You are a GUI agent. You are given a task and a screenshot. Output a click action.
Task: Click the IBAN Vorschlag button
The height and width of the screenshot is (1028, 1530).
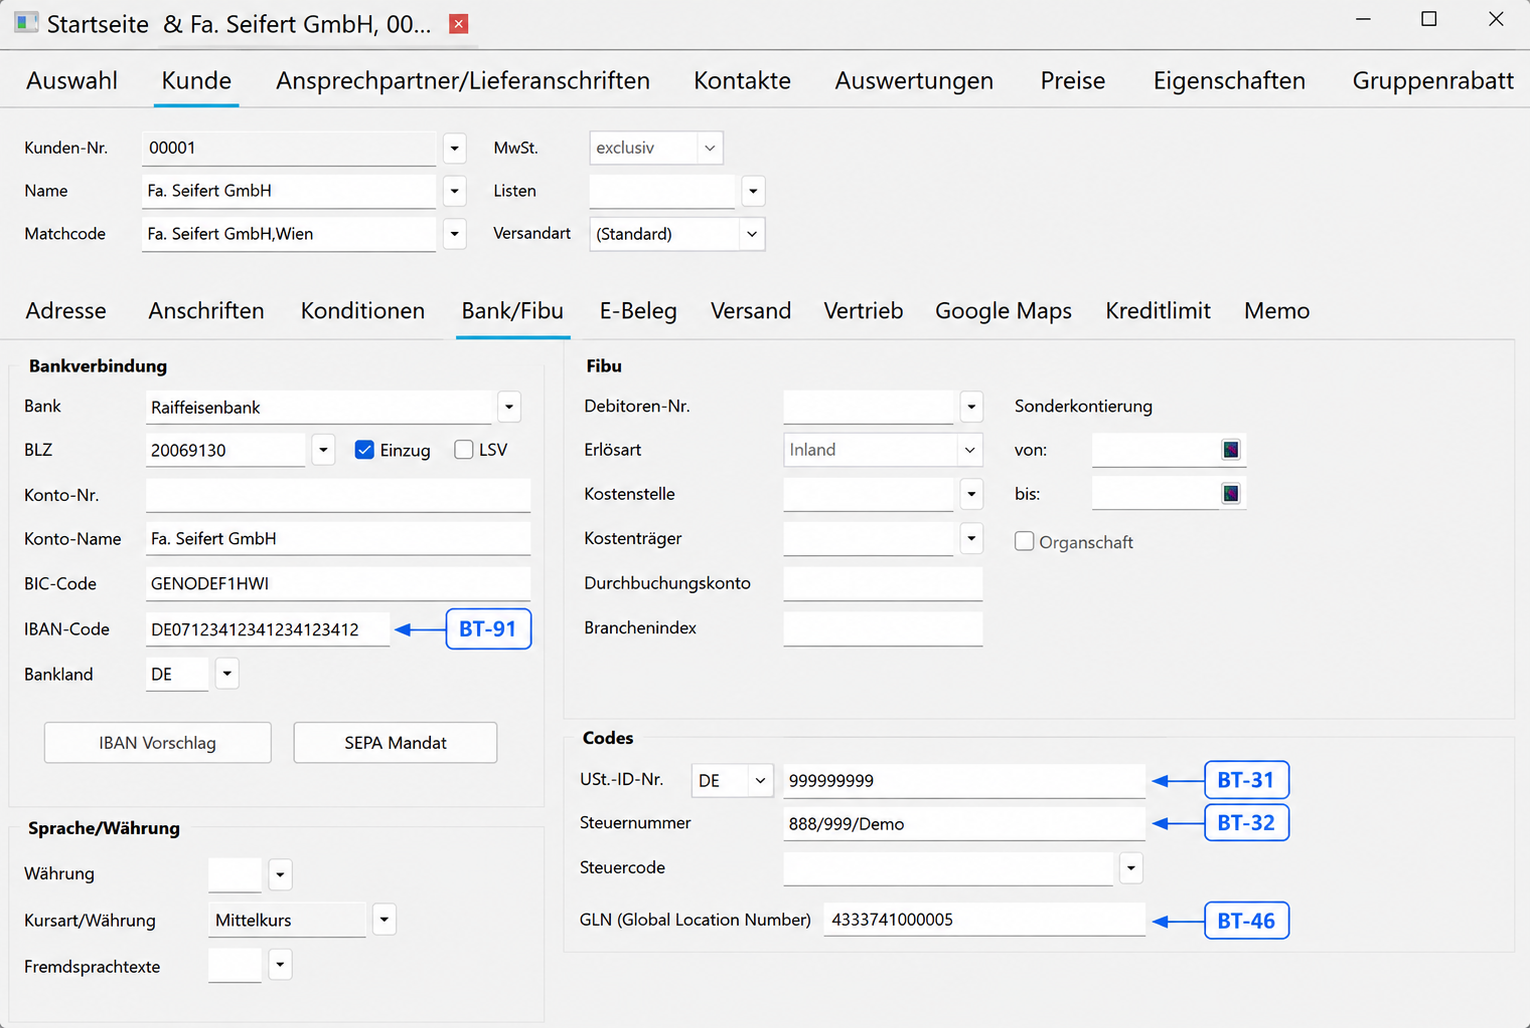158,743
